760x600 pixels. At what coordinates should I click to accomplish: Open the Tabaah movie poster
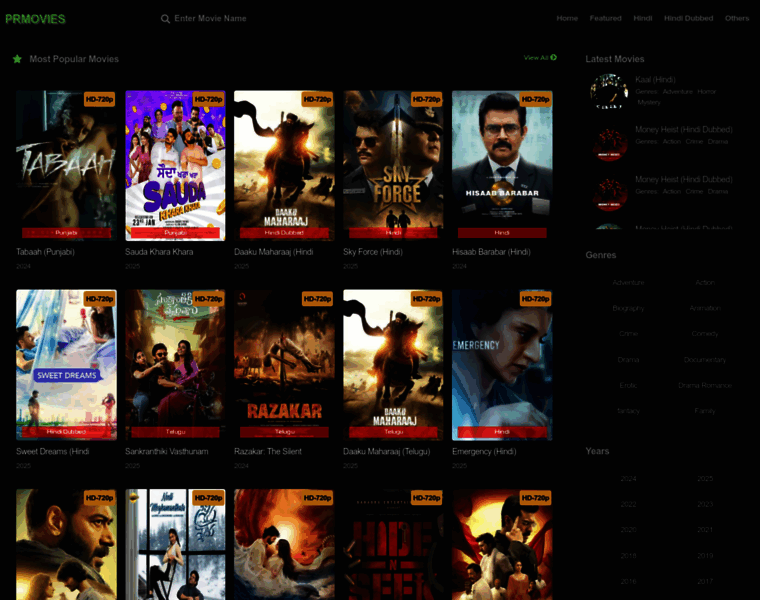pos(66,165)
